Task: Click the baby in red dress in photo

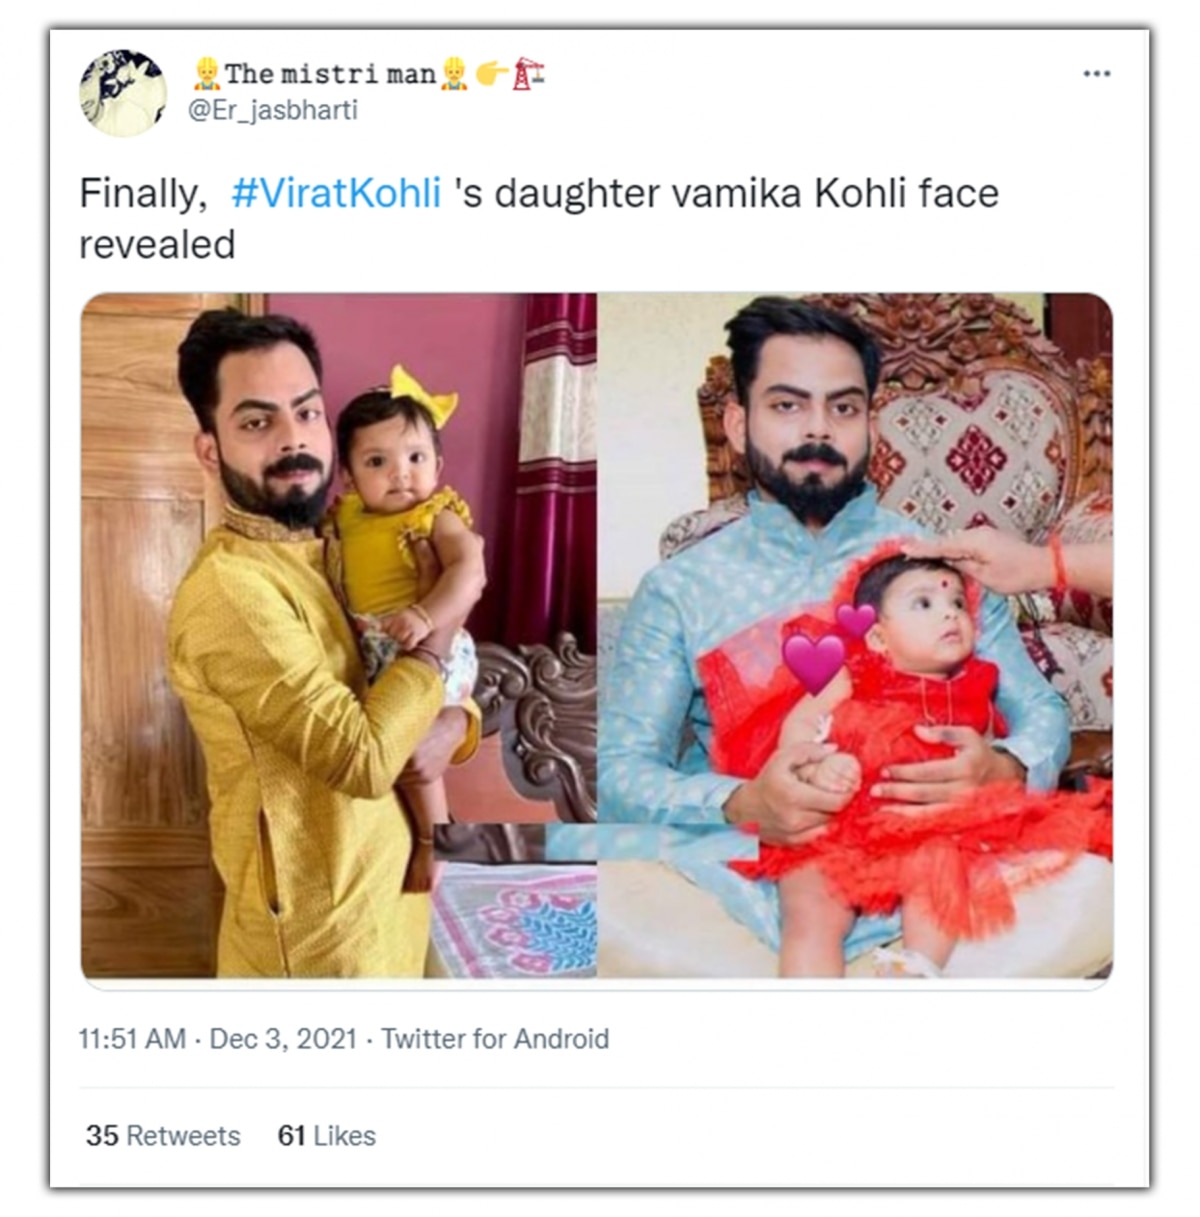Action: (x=900, y=760)
